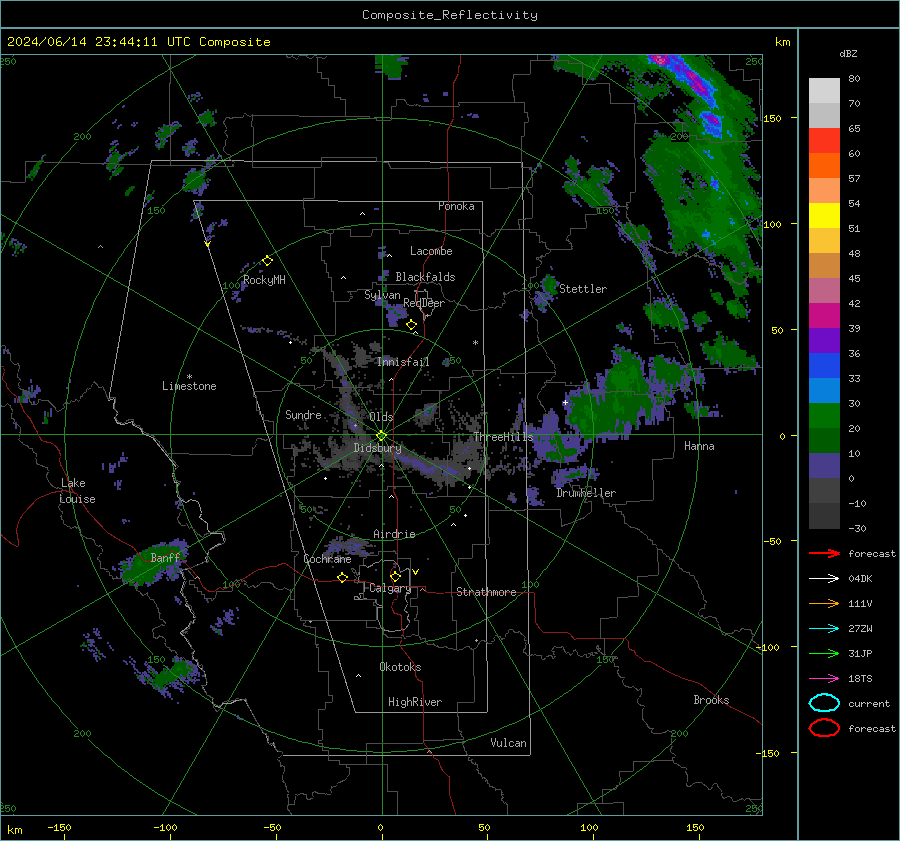Click the Drumheller label
The image size is (900, 841).
coord(586,493)
